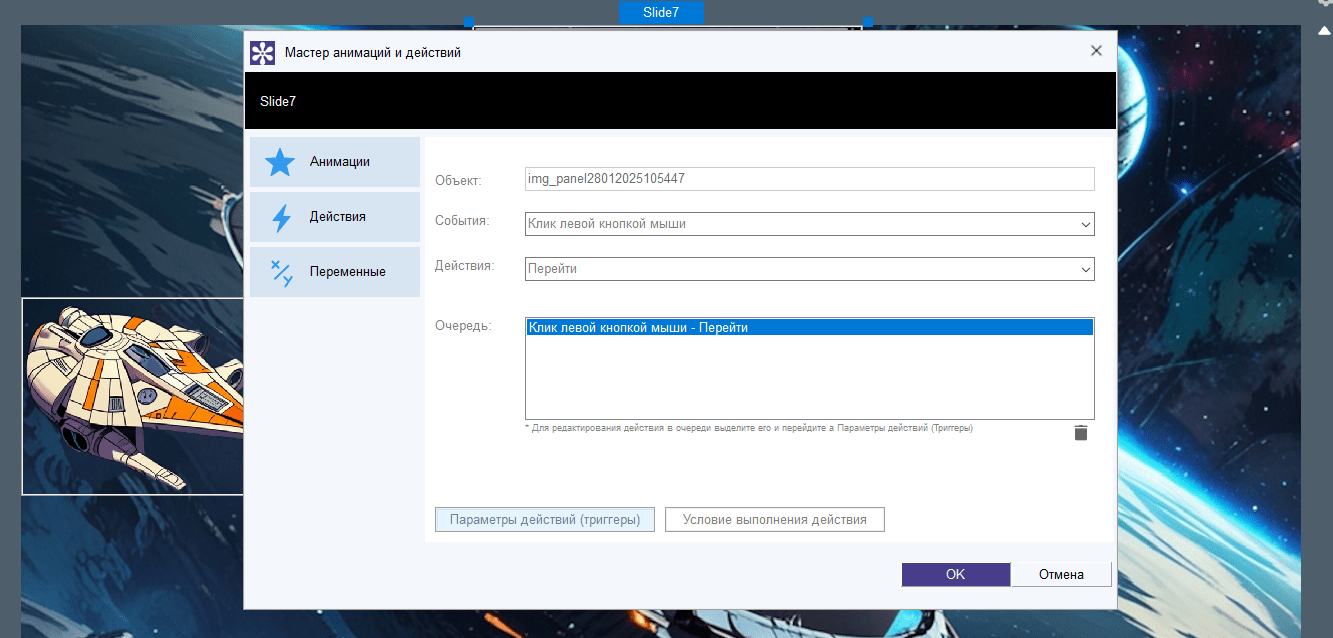This screenshot has width=1333, height=638.
Task: Click the spaceship image on the slide
Action: [x=133, y=396]
